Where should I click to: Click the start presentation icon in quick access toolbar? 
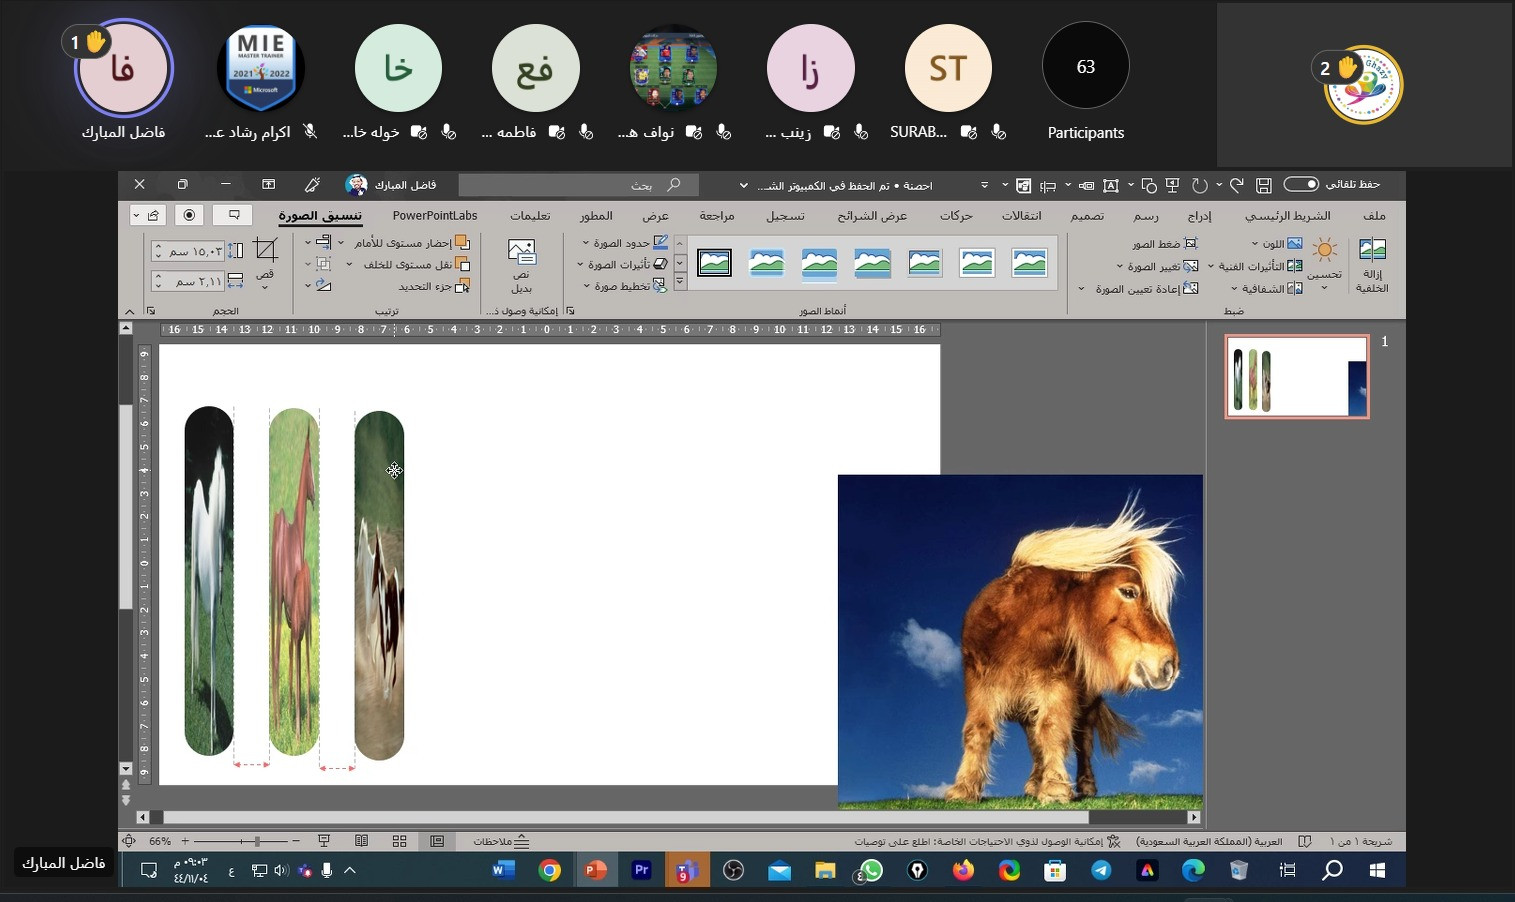pos(1172,185)
